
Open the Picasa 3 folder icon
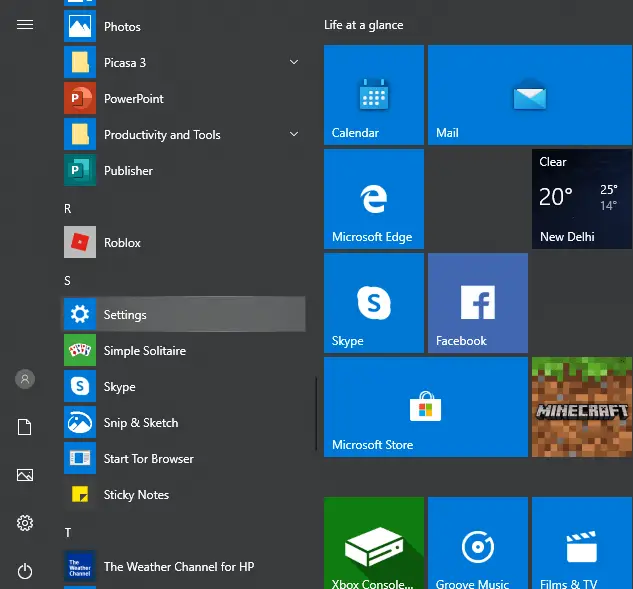point(80,62)
